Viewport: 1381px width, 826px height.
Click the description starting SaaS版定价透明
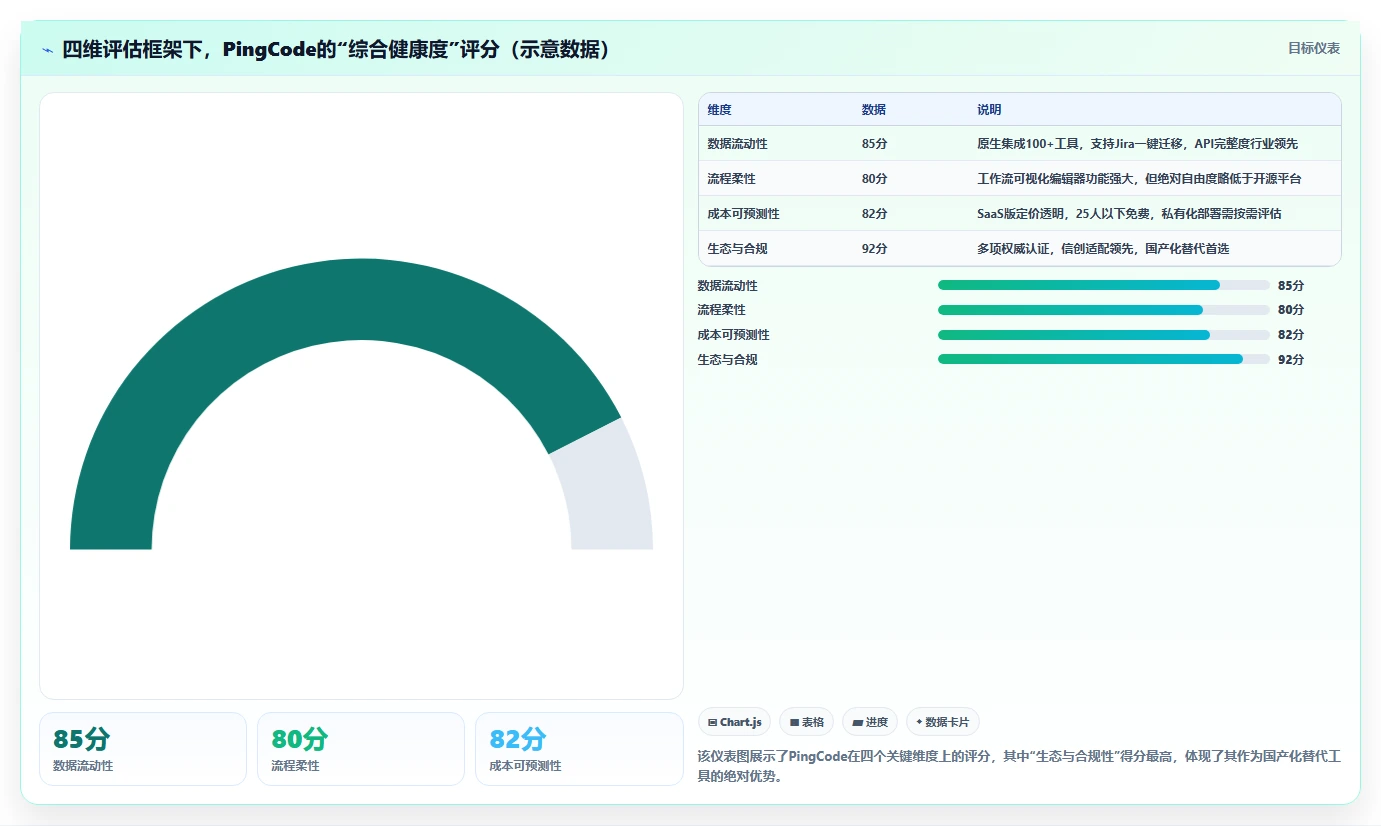coord(1129,214)
